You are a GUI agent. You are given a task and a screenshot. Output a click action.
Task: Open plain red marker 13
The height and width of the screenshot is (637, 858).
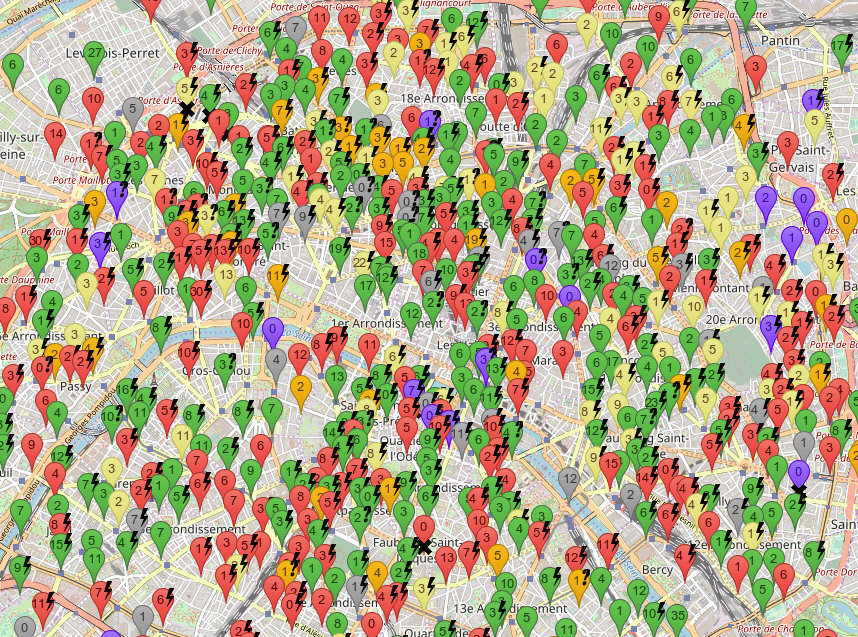(446, 563)
